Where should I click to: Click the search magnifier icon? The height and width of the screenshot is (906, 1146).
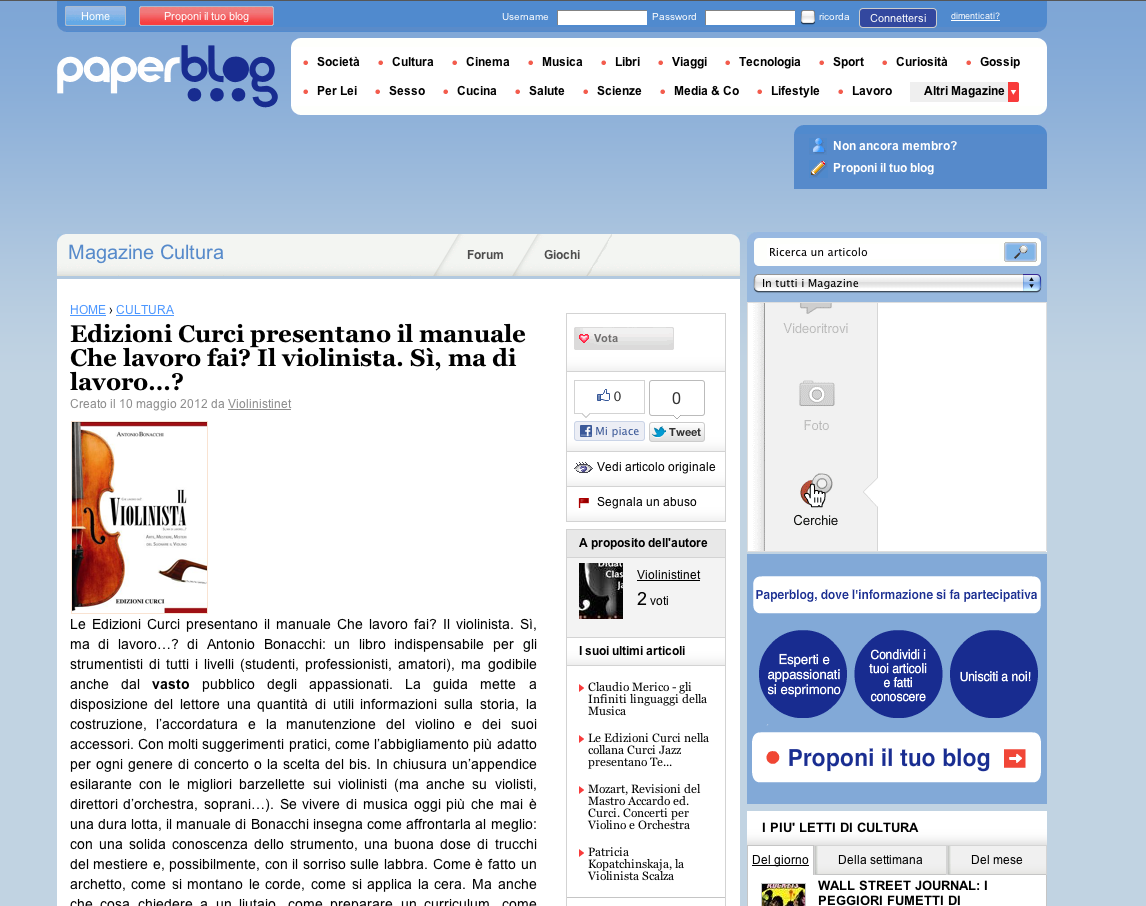click(1020, 252)
